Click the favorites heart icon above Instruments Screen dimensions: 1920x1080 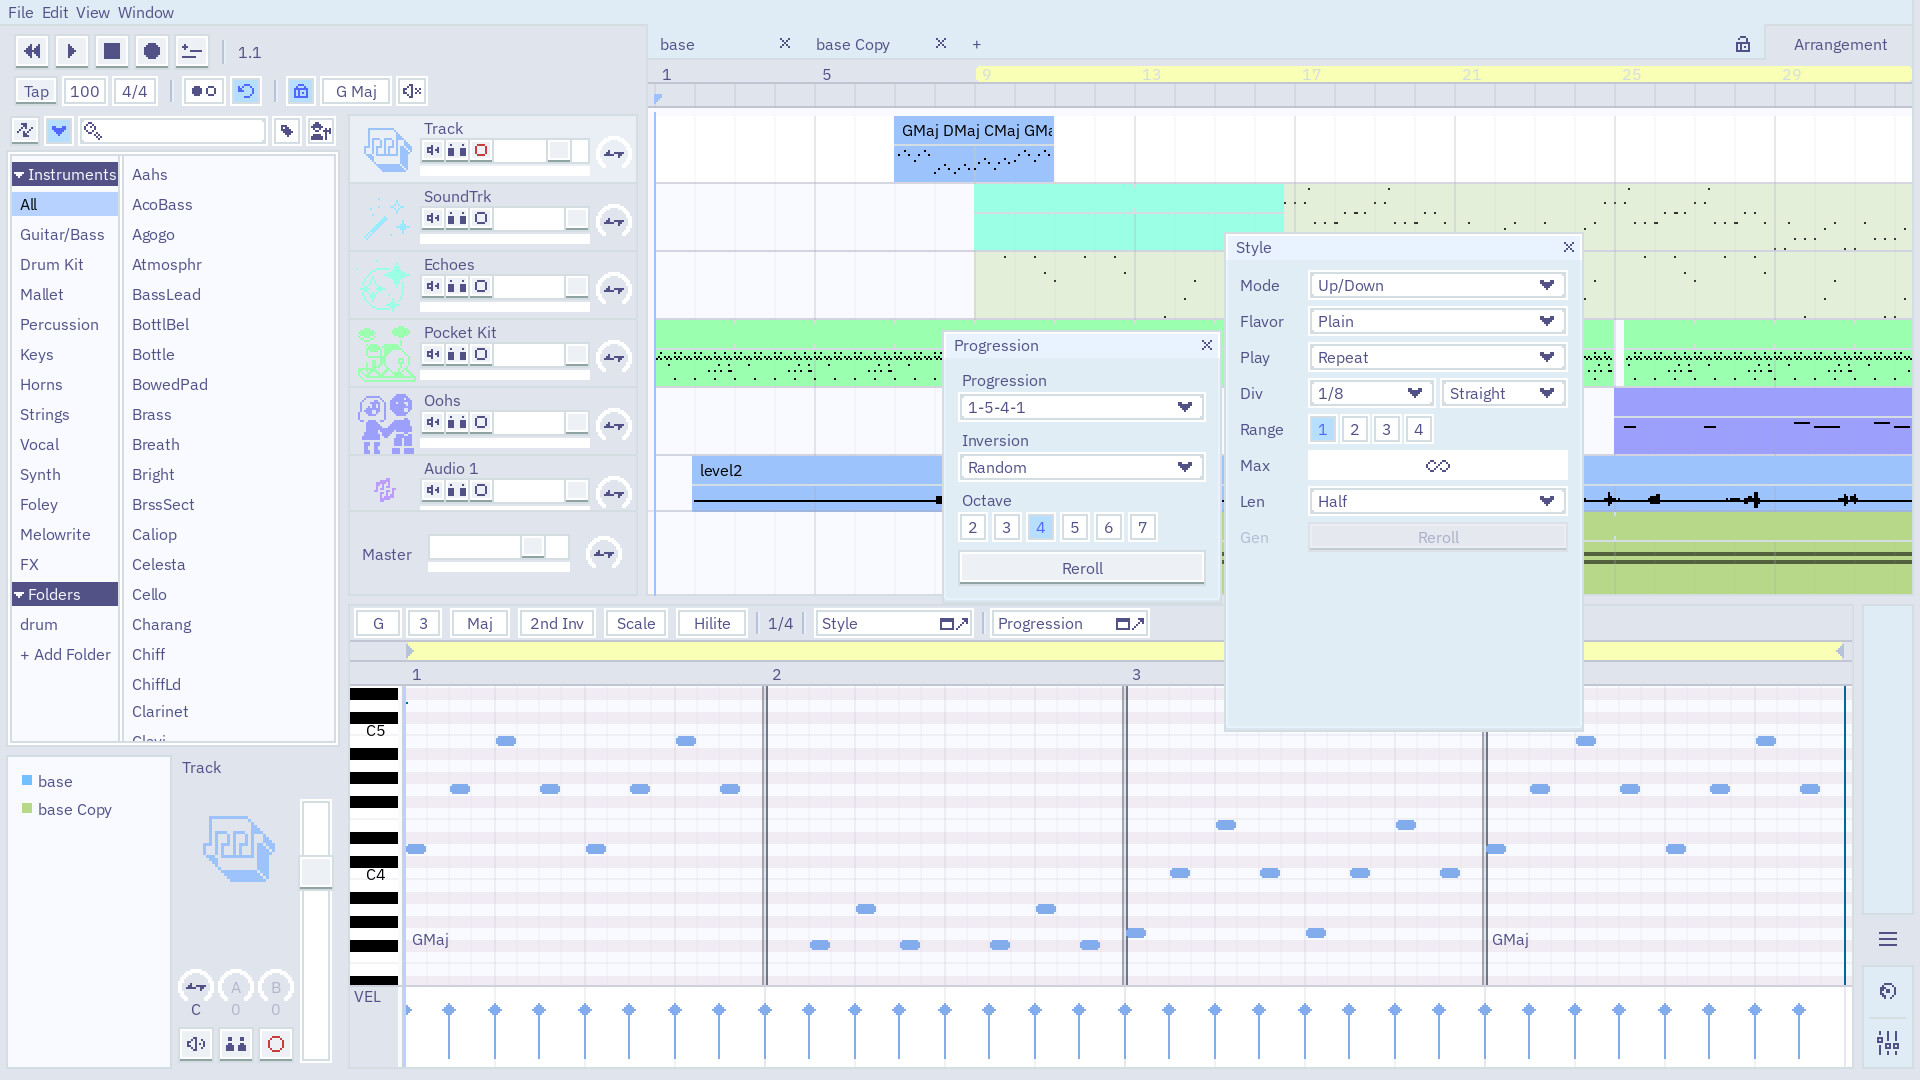pyautogui.click(x=59, y=130)
